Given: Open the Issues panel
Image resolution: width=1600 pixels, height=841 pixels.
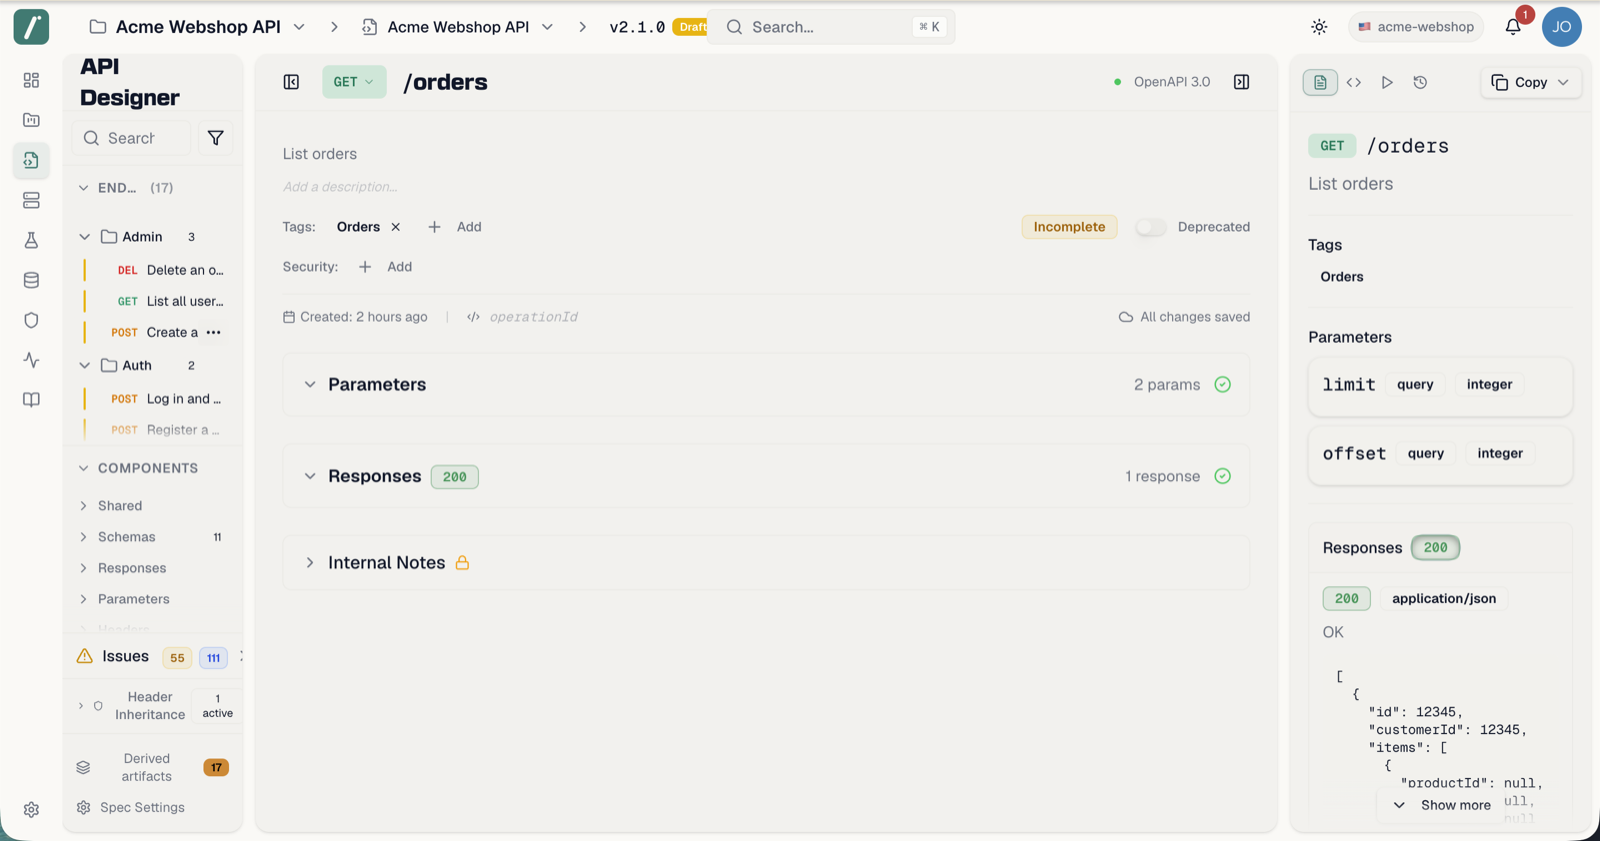Looking at the screenshot, I should pos(126,657).
